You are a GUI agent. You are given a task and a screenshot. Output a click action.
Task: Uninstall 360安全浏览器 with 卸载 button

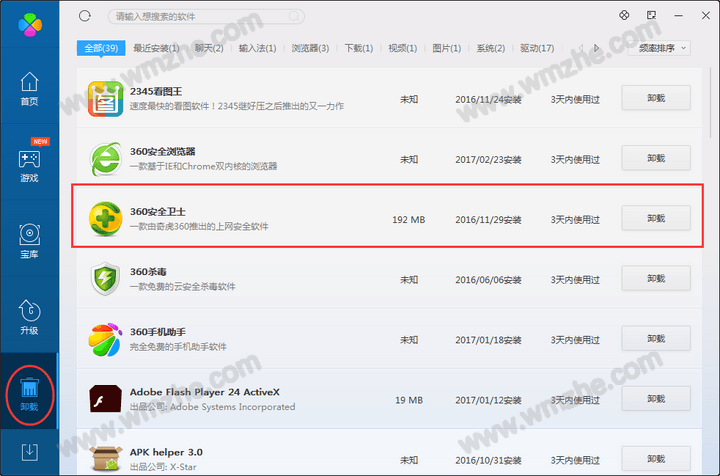coord(656,158)
